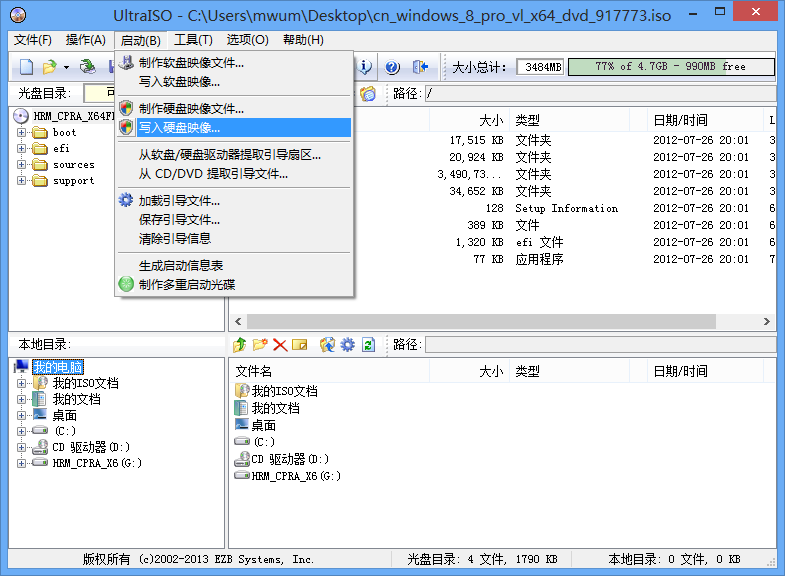This screenshot has width=785, height=576.
Task: Select 我的电脑 in local tree
Action: point(58,367)
